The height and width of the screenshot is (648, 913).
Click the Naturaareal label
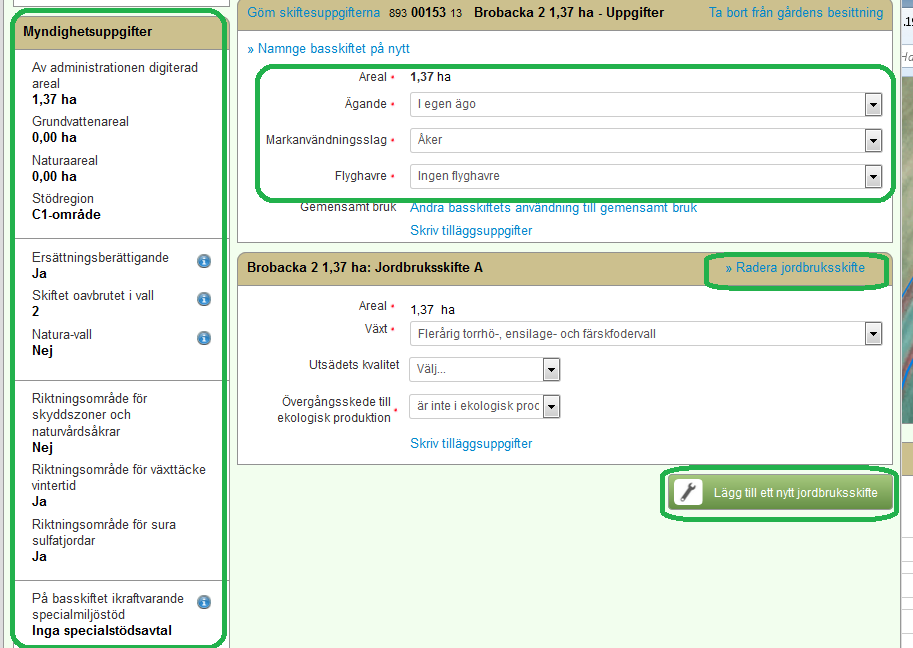pos(65,161)
